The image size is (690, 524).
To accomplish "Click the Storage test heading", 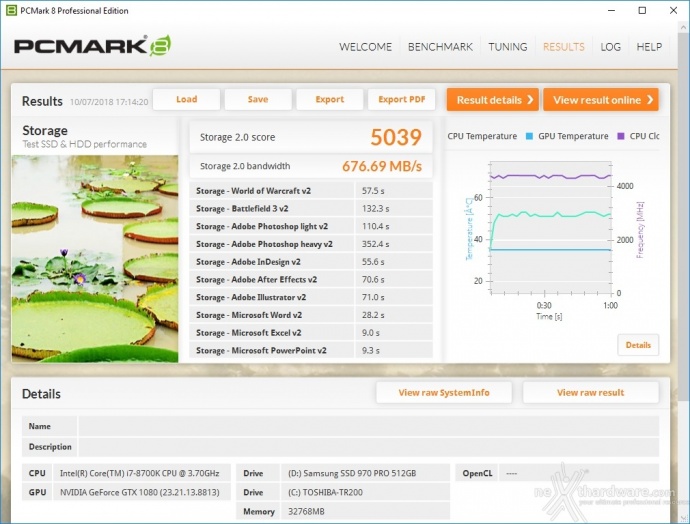I will pyautogui.click(x=45, y=131).
